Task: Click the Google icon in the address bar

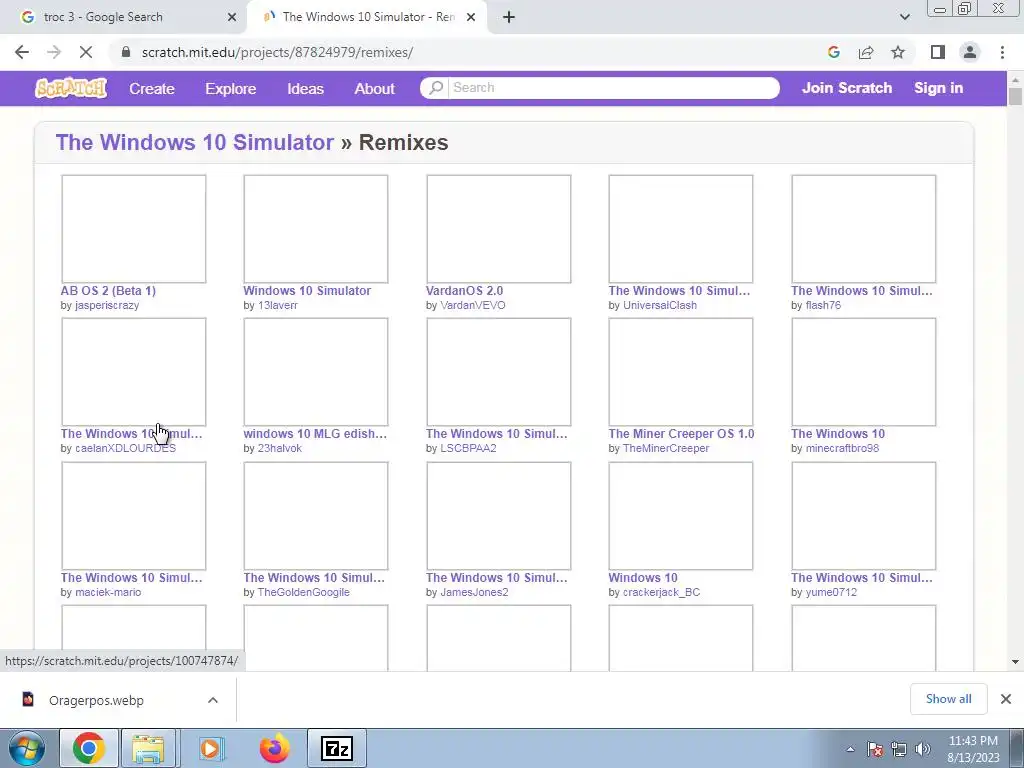Action: pyautogui.click(x=833, y=52)
